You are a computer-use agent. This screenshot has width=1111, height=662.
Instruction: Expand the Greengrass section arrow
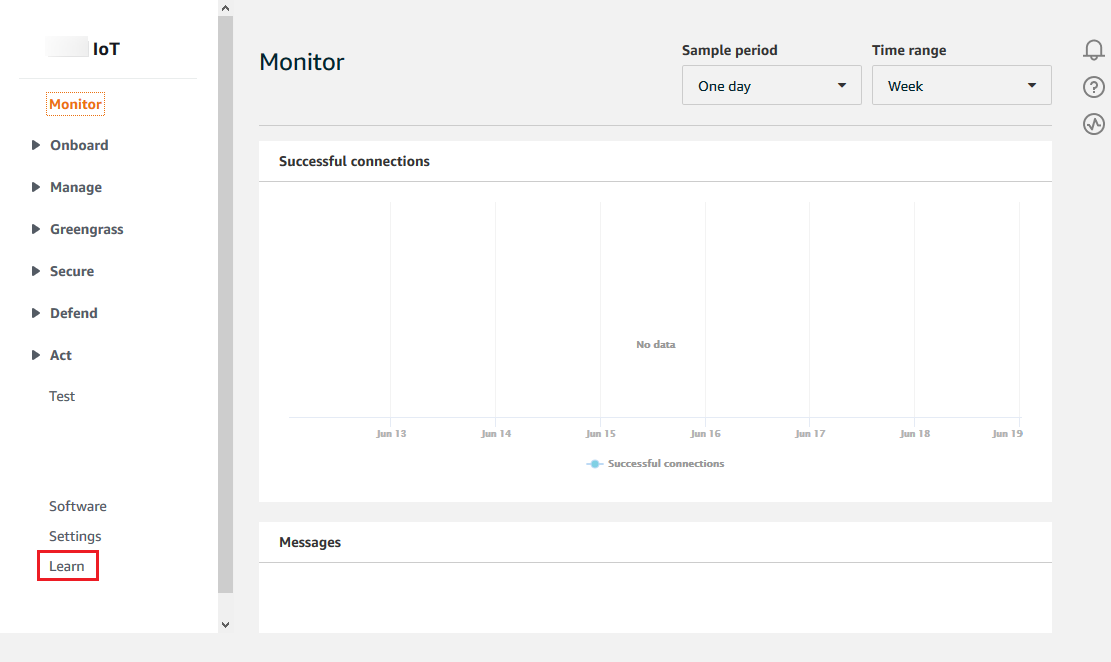click(x=36, y=229)
